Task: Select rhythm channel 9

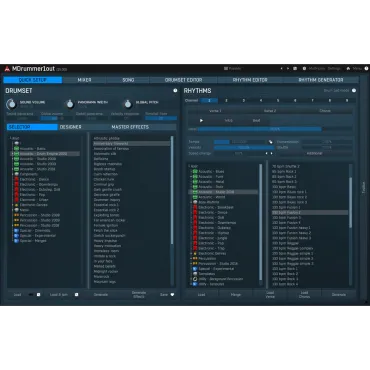Action: [347, 100]
